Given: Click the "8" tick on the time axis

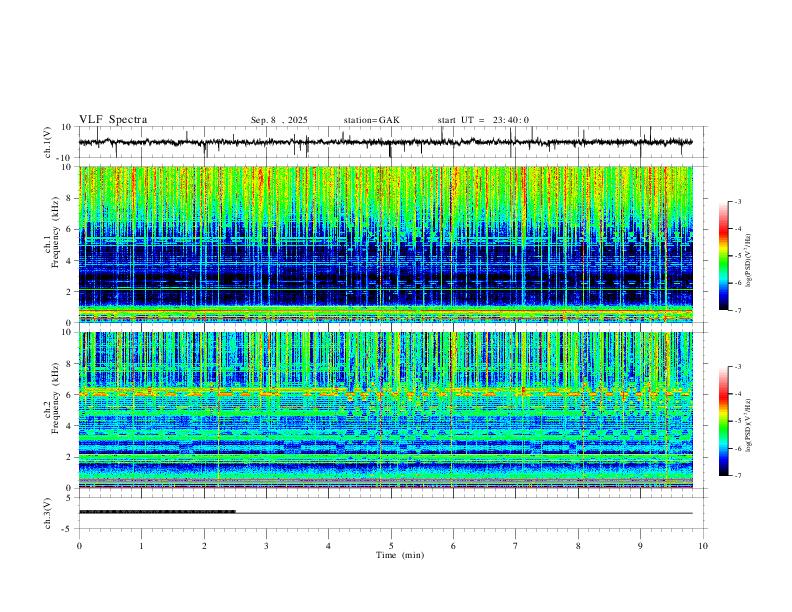Looking at the screenshot, I should (x=578, y=546).
